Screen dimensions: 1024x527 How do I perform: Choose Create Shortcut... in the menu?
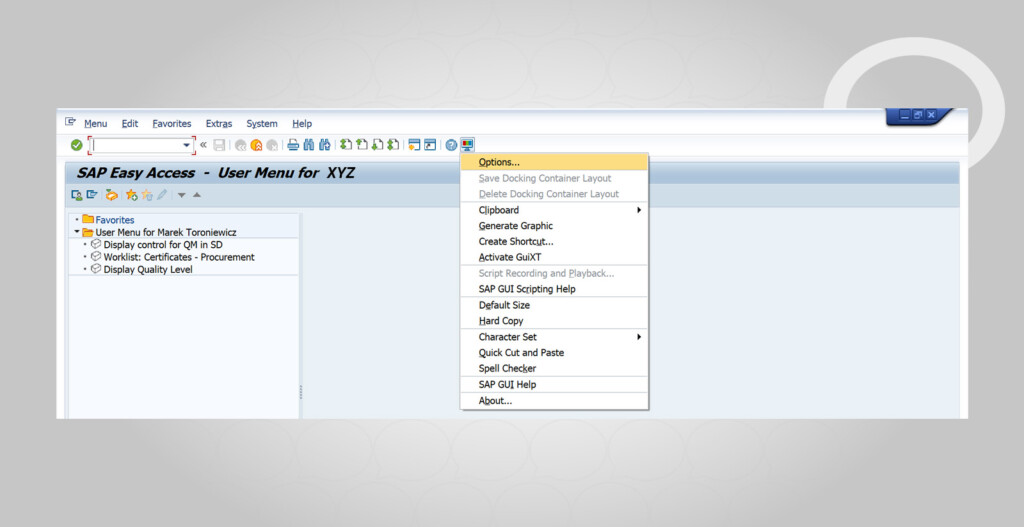tap(515, 241)
